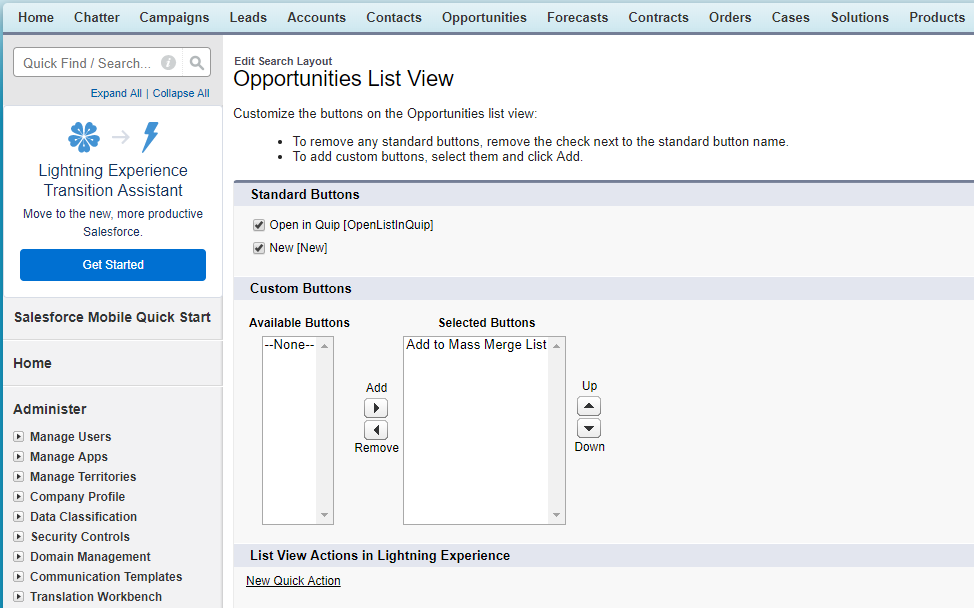Open Manage Apps in sidebar
This screenshot has height=608, width=974.
[69, 456]
